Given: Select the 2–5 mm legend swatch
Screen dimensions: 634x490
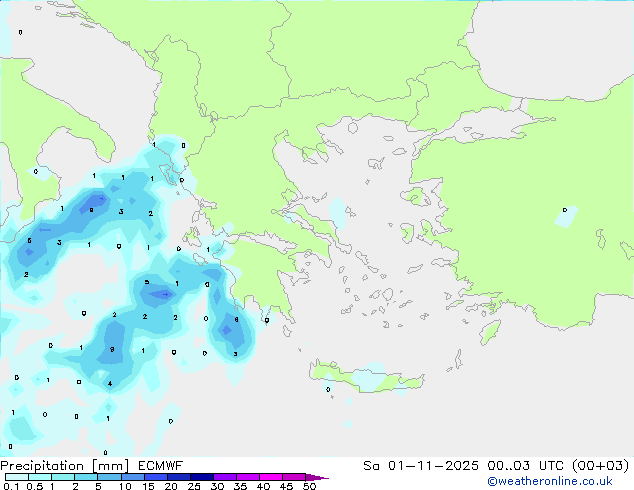Looking at the screenshot, I should click(86, 477).
